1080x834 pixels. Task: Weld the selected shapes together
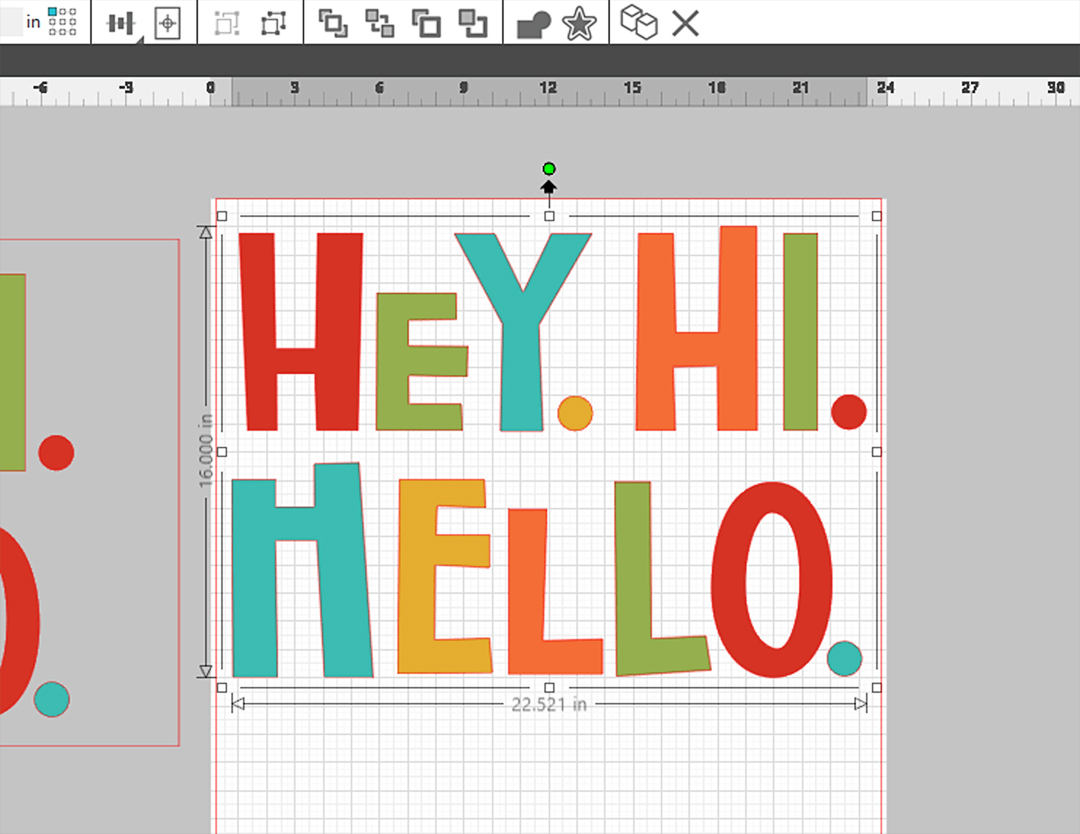(534, 24)
